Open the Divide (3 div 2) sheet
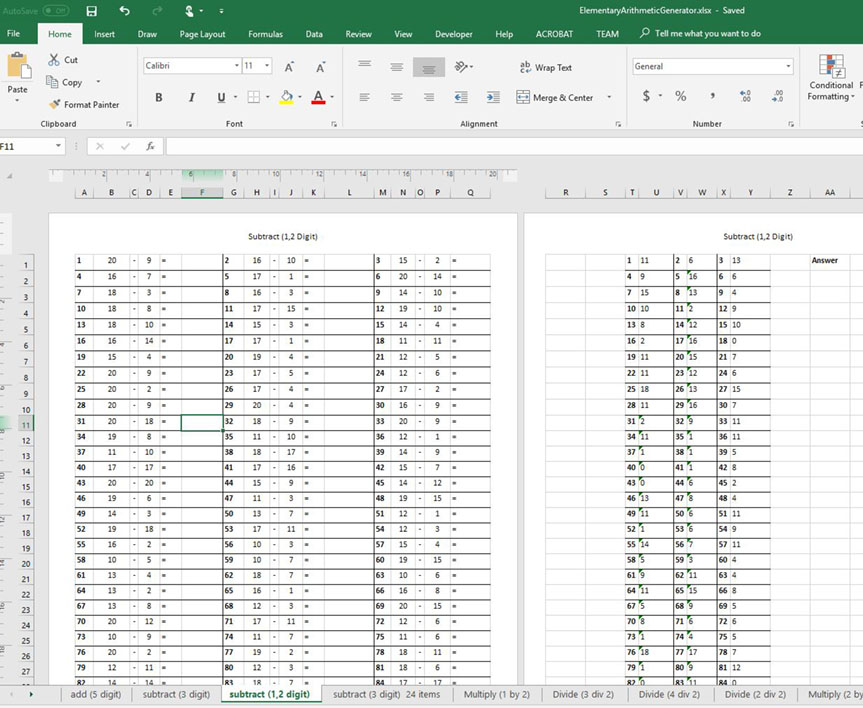 583,694
